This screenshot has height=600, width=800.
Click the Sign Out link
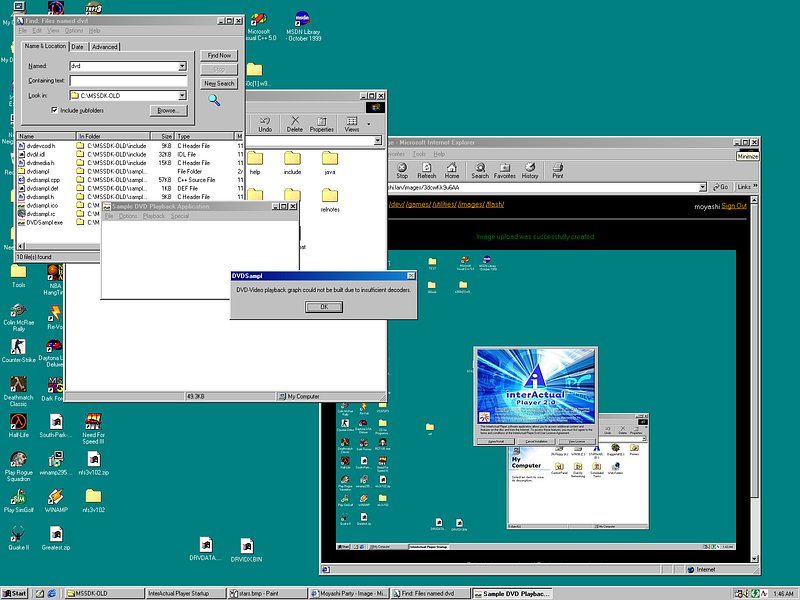[x=734, y=206]
